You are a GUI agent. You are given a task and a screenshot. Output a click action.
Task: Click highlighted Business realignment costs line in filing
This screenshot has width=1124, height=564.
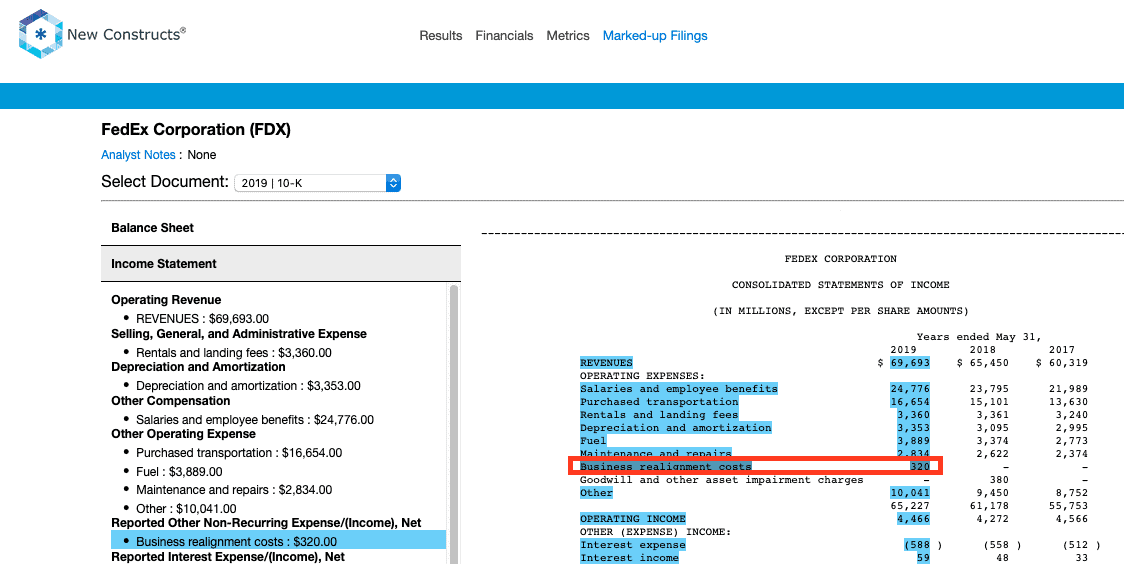(x=665, y=467)
